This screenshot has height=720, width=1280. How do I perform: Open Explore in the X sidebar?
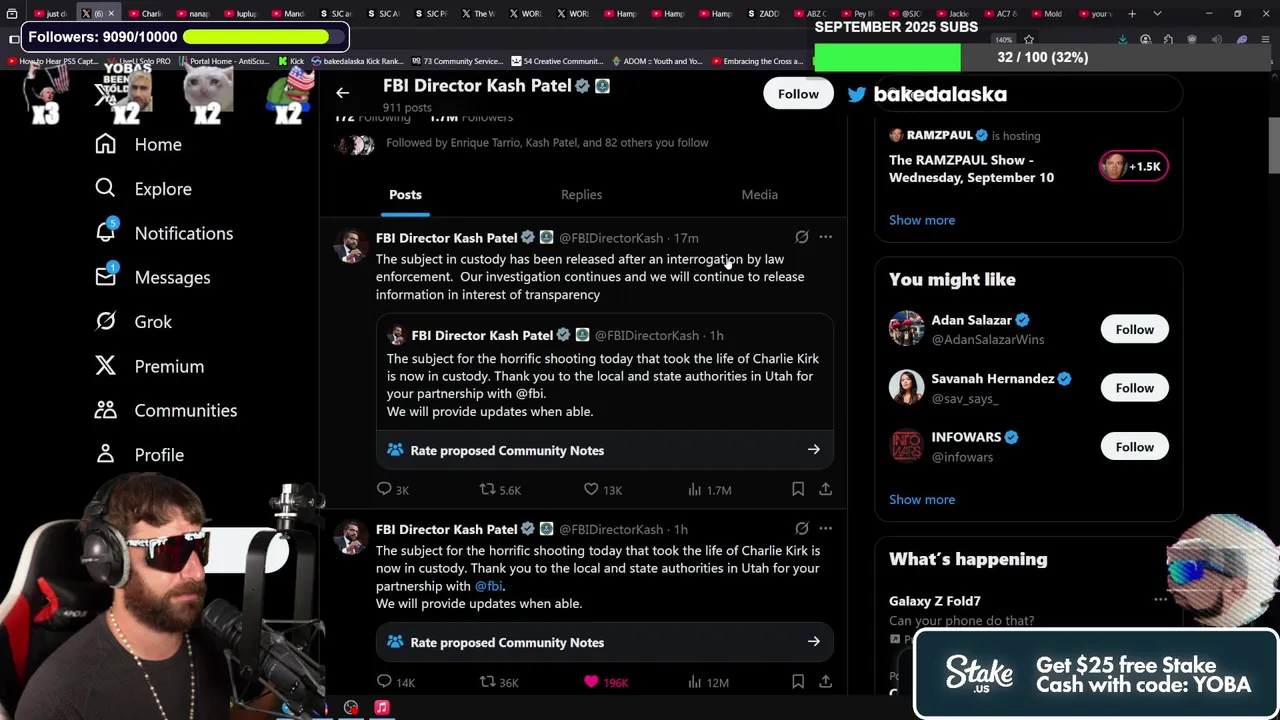(x=142, y=188)
